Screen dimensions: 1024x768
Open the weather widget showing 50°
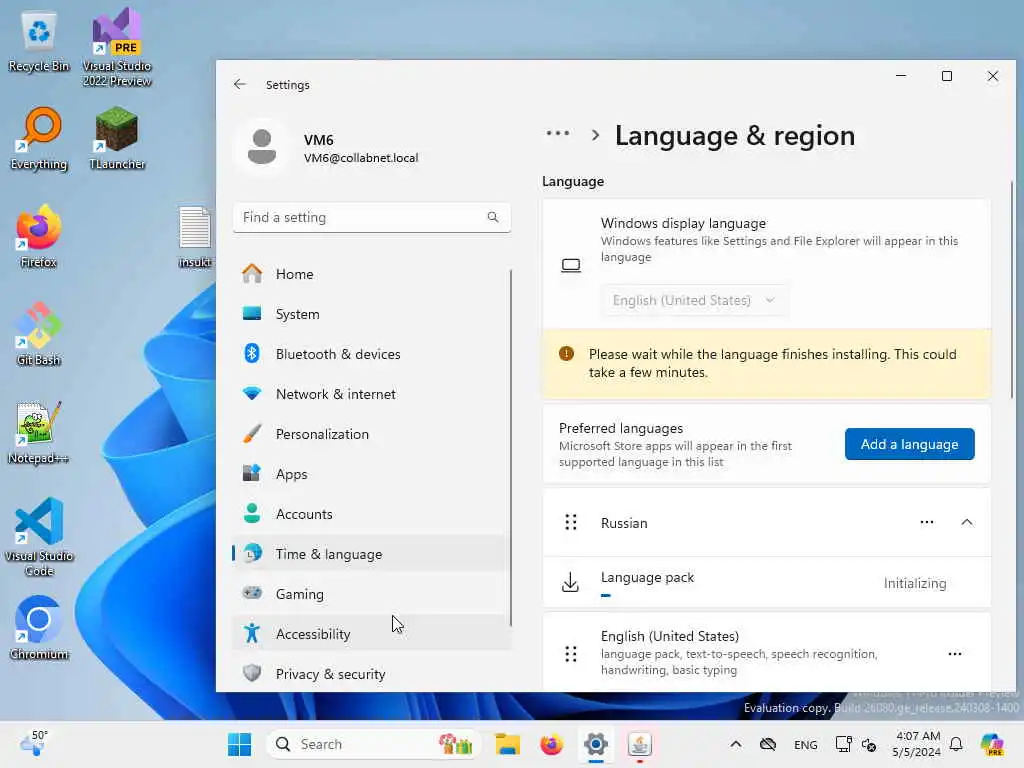coord(33,744)
